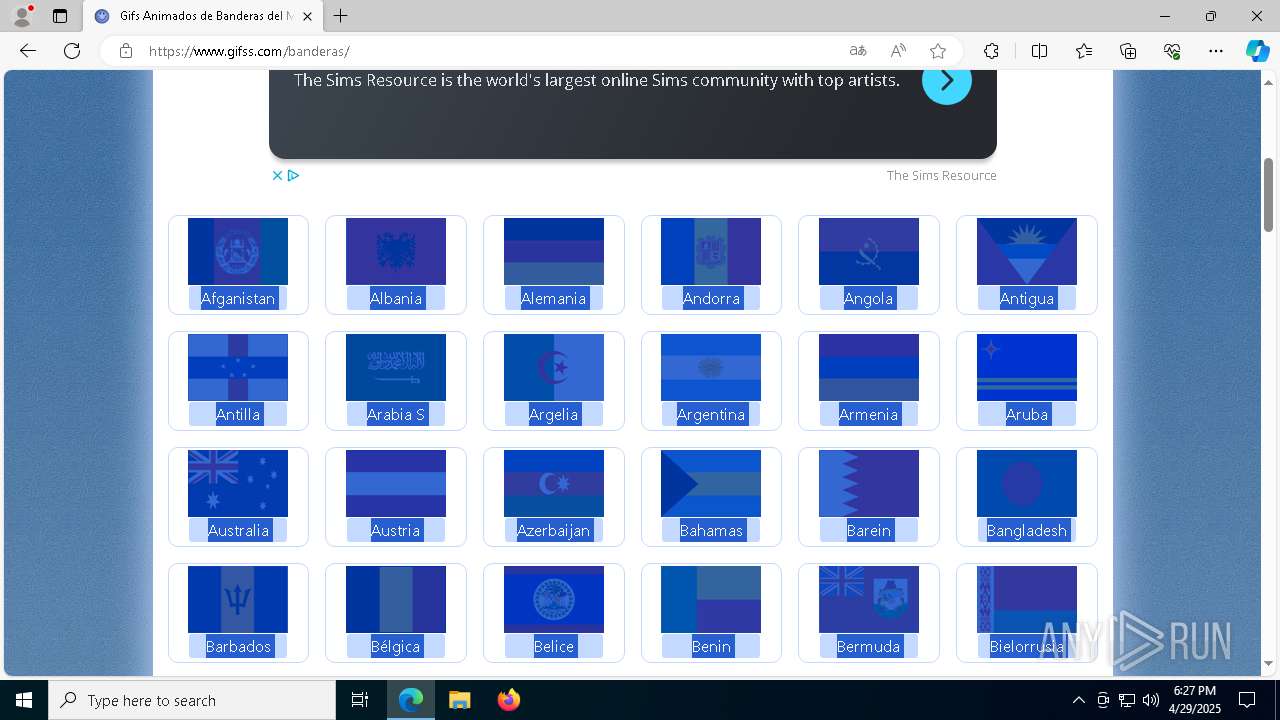Image resolution: width=1280 pixels, height=720 pixels.
Task: Open Task View on taskbar
Action: [x=360, y=700]
